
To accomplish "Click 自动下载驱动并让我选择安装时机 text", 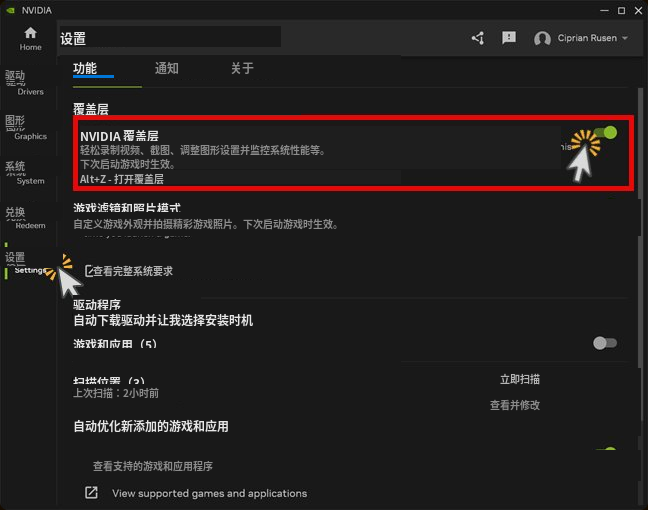I will 163,320.
